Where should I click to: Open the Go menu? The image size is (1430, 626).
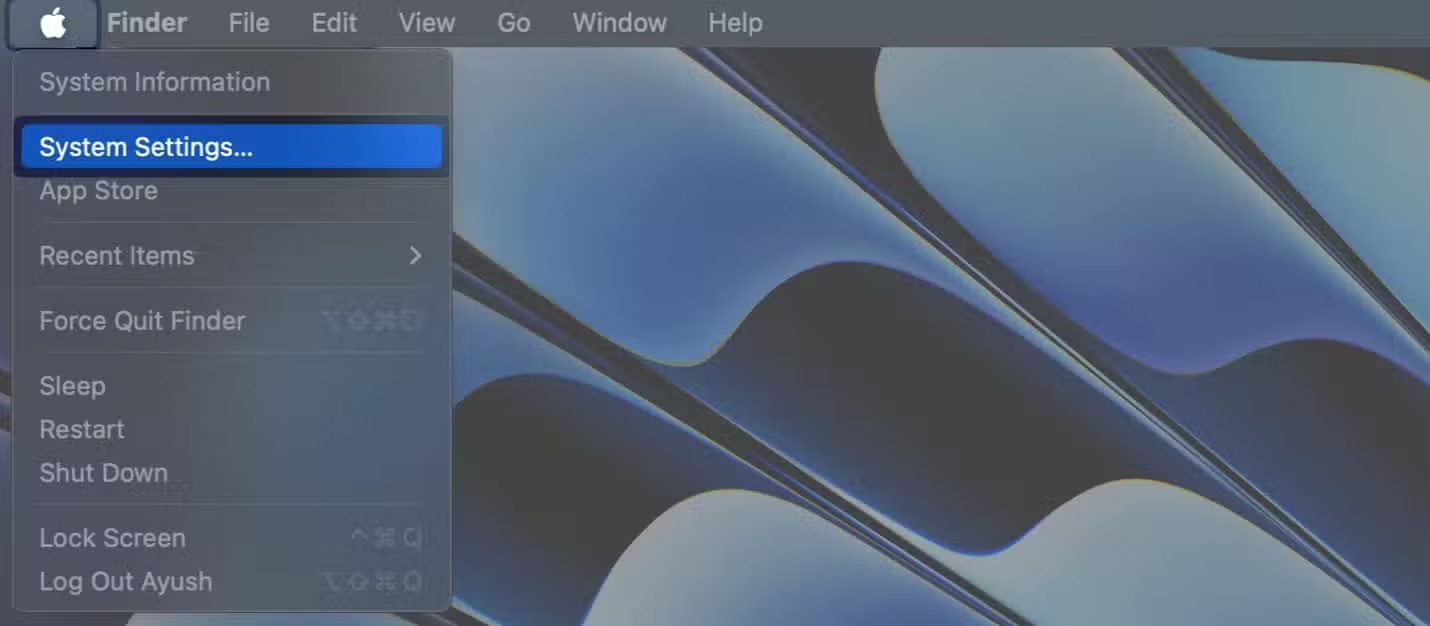coord(513,22)
